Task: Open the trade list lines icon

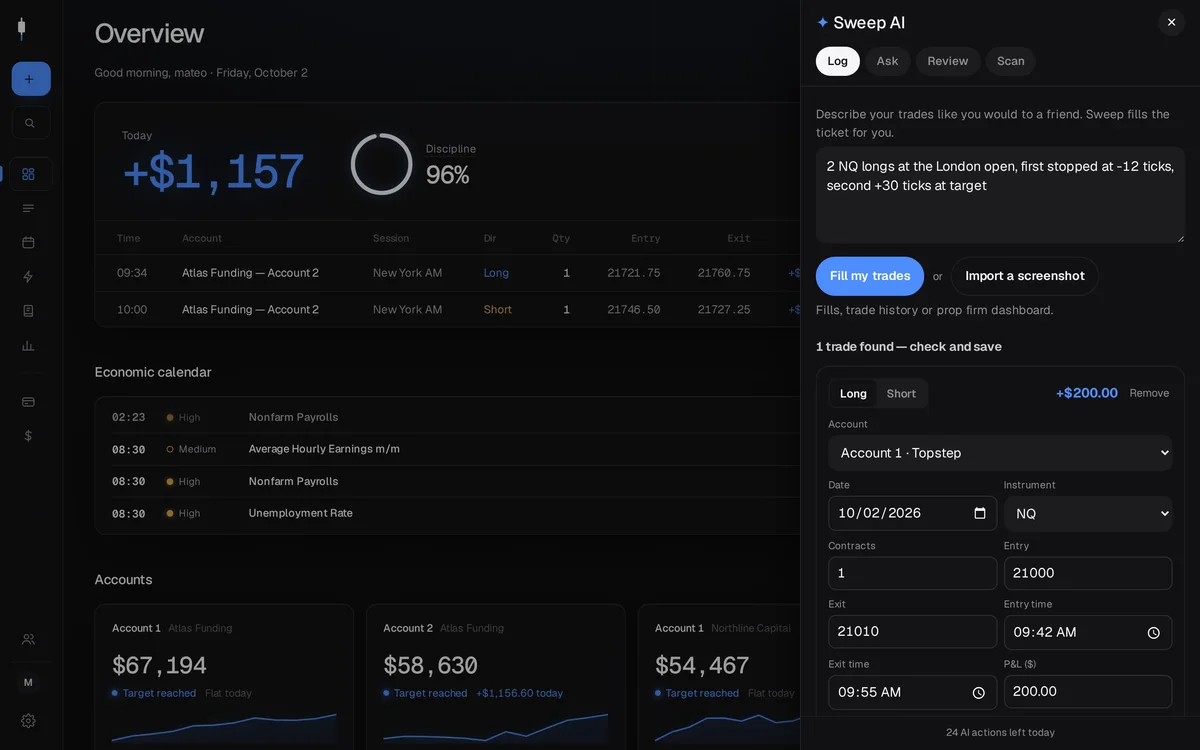Action: click(x=28, y=208)
